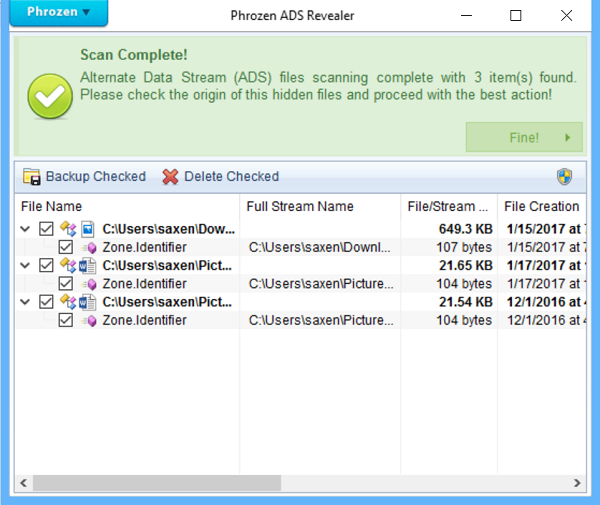Select the C:\Users\saxen\Pict... entry of 21.65 KB

[167, 266]
